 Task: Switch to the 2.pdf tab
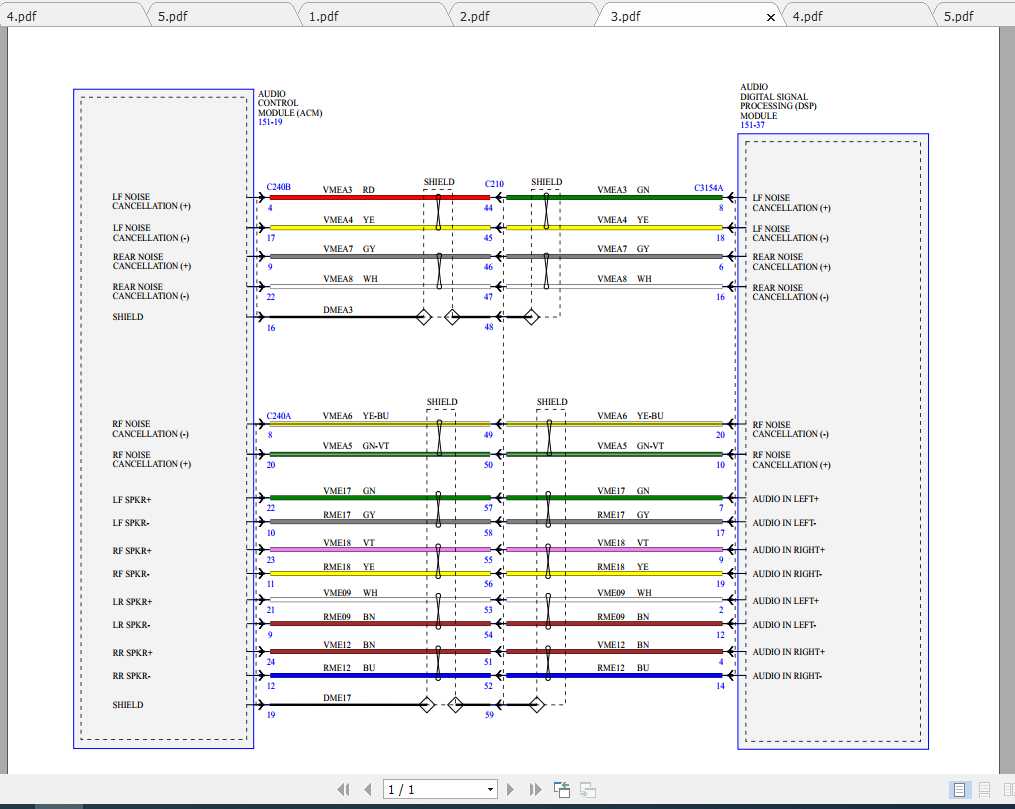[474, 15]
